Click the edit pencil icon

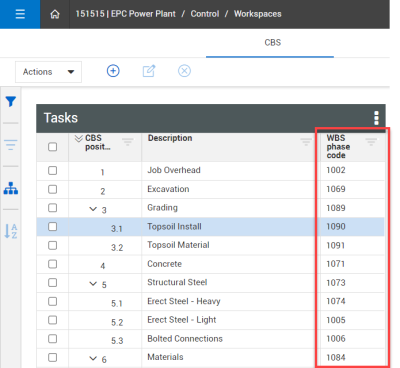pos(149,71)
